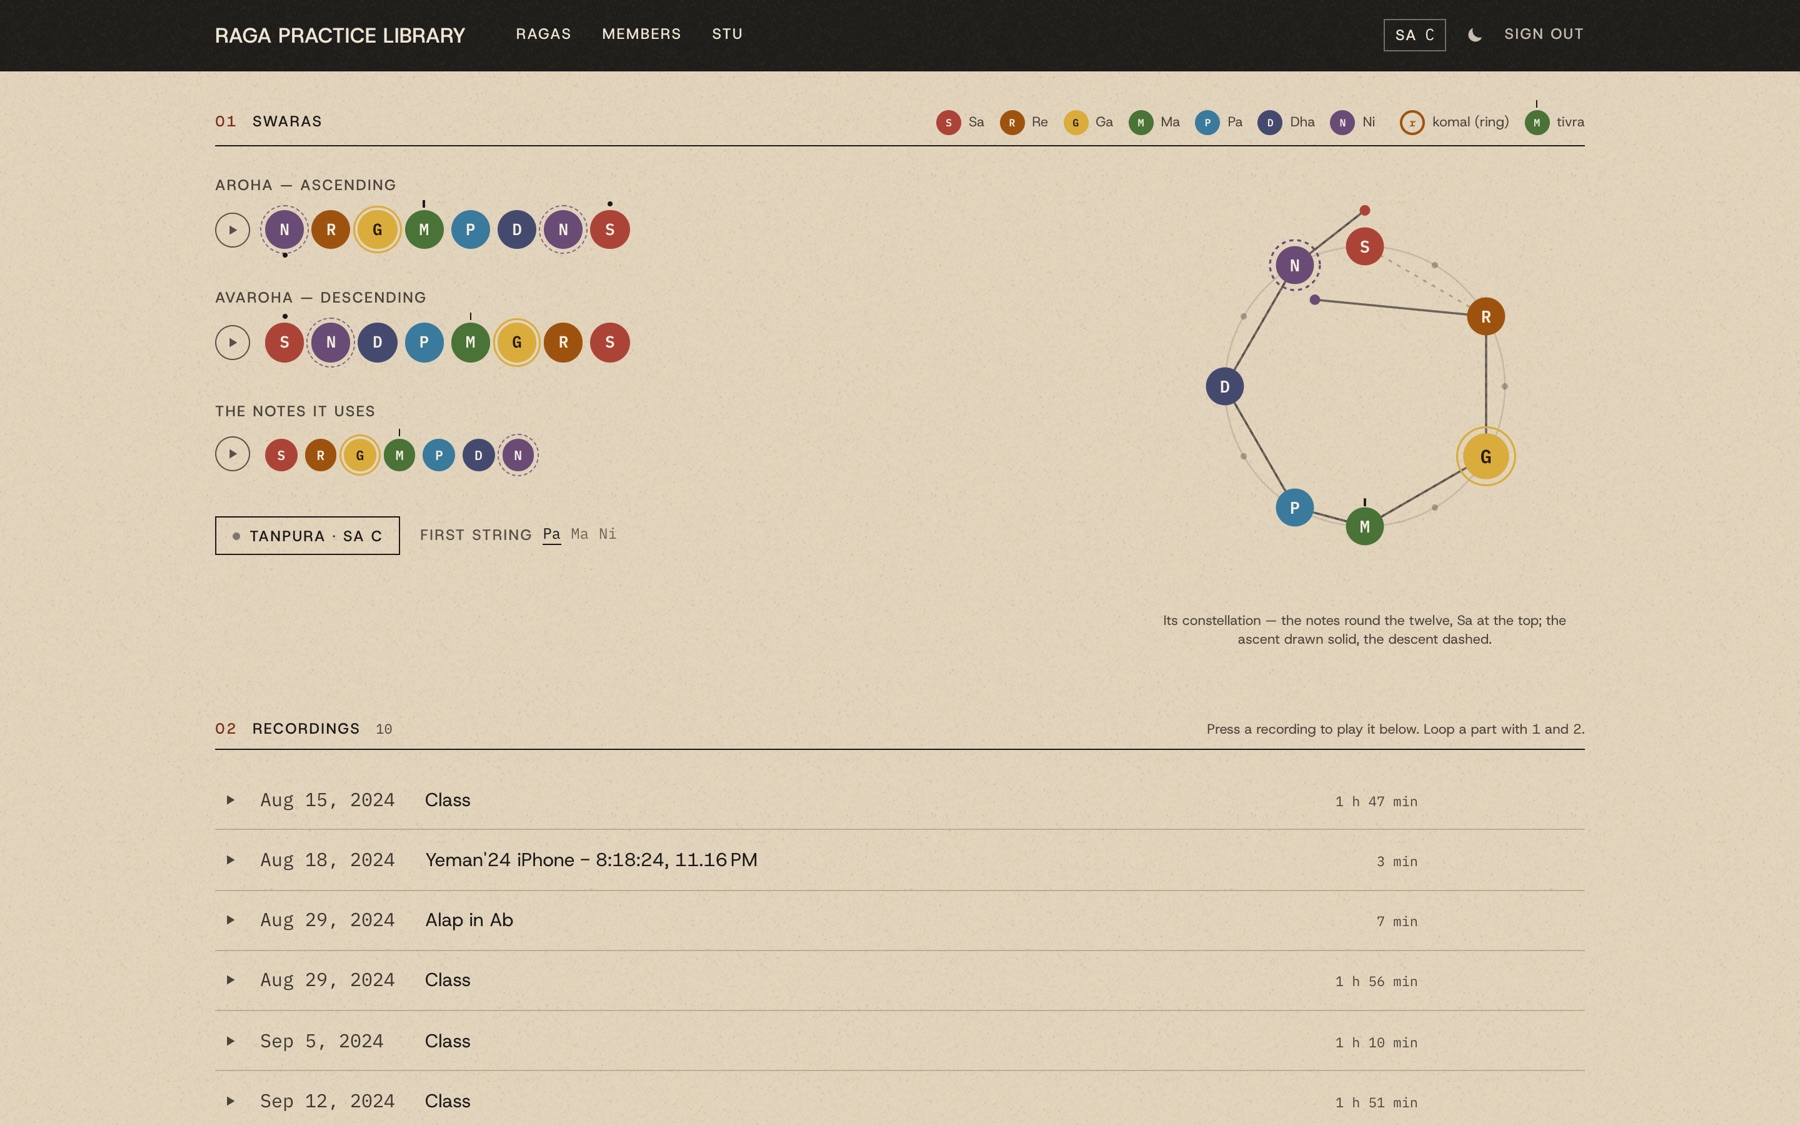The width and height of the screenshot is (1800, 1125).
Task: Click the R node on constellation wheel
Action: 1485,317
